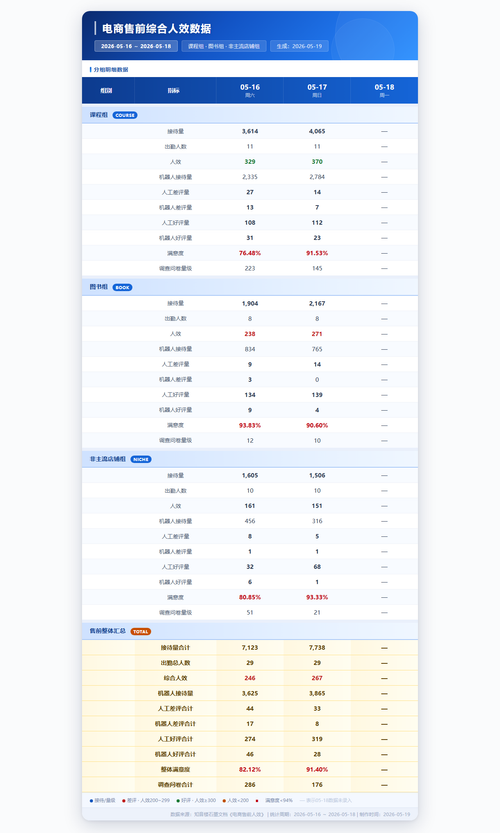Click the value 456 in niche group
Viewport: 500px width, 833px height.
coord(250,521)
